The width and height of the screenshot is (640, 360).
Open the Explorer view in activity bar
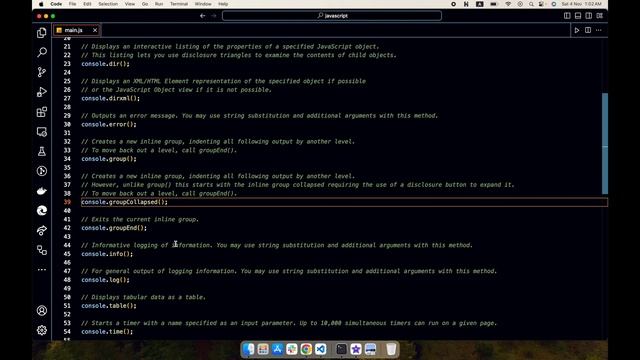tap(42, 33)
